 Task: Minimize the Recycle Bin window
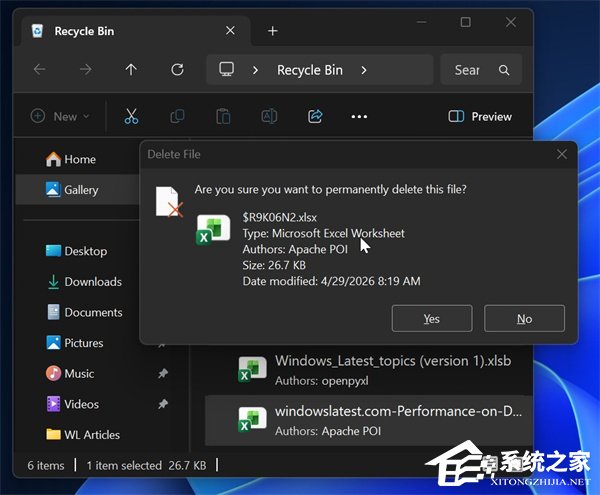pos(422,22)
